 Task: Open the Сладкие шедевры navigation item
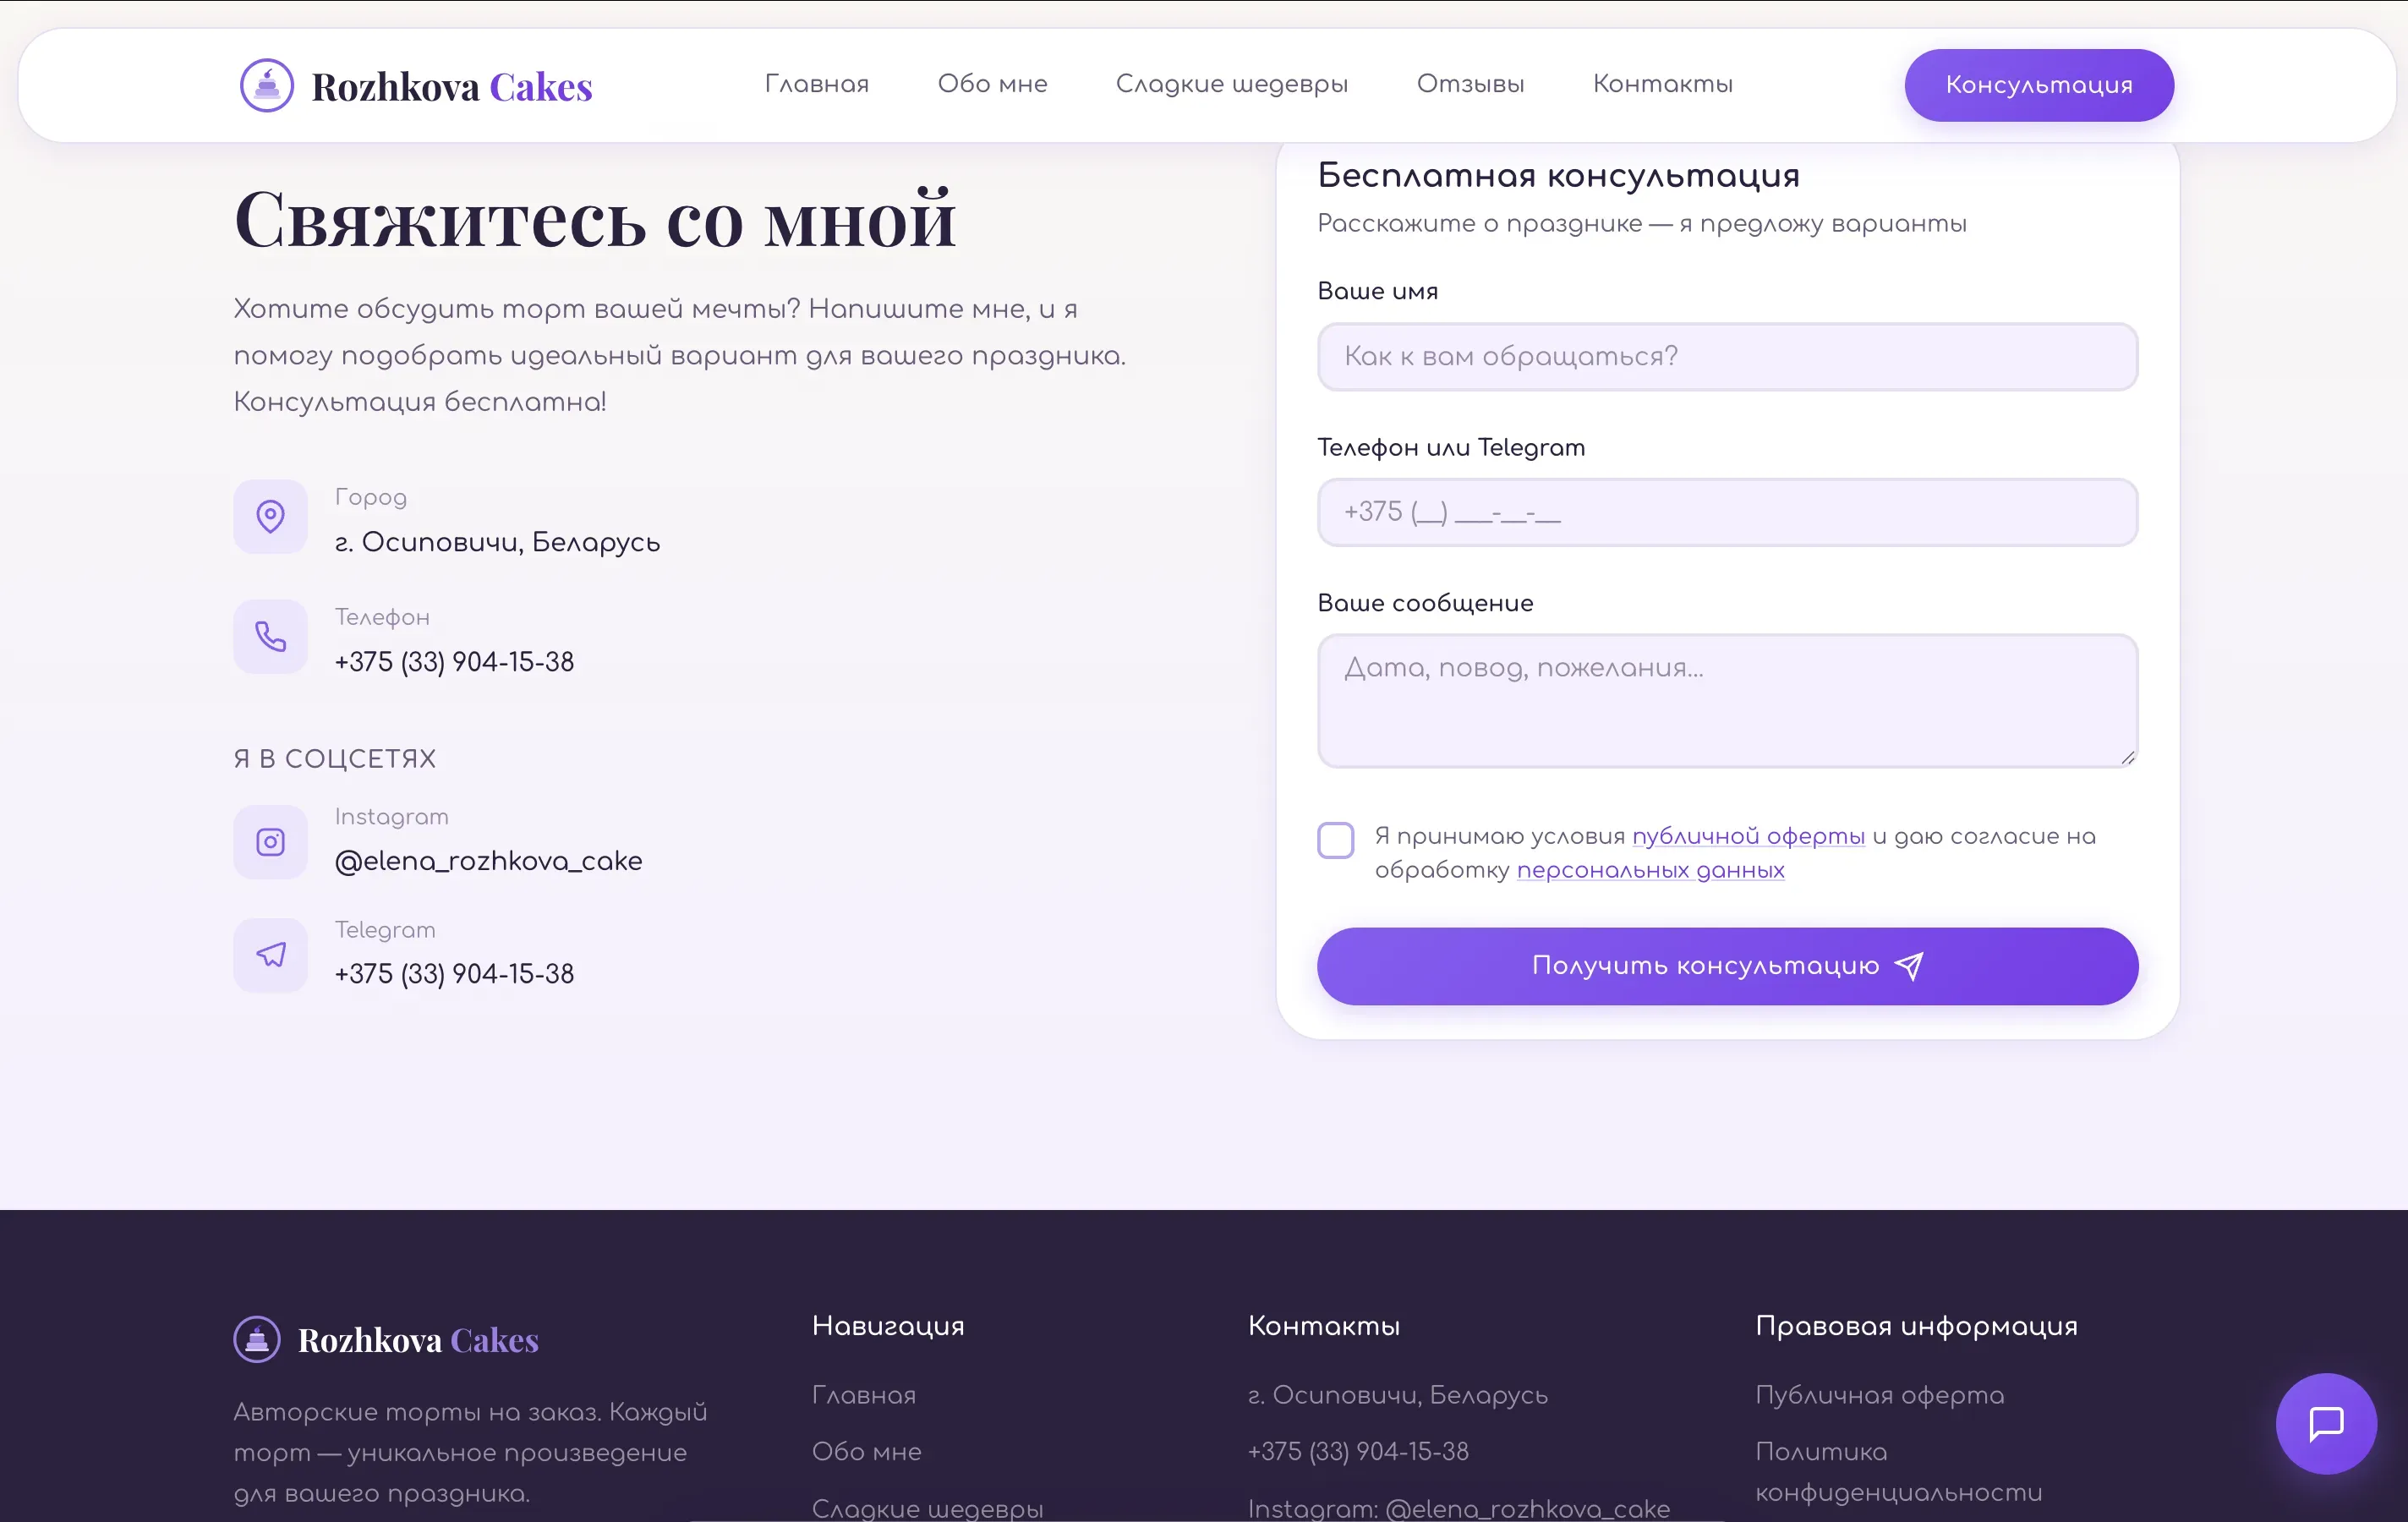coord(1232,84)
